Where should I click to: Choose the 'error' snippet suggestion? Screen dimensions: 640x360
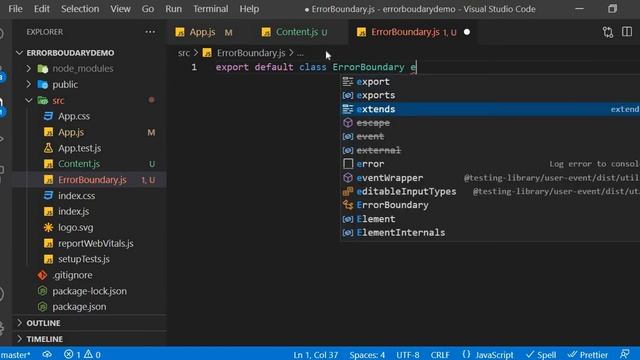pos(490,164)
